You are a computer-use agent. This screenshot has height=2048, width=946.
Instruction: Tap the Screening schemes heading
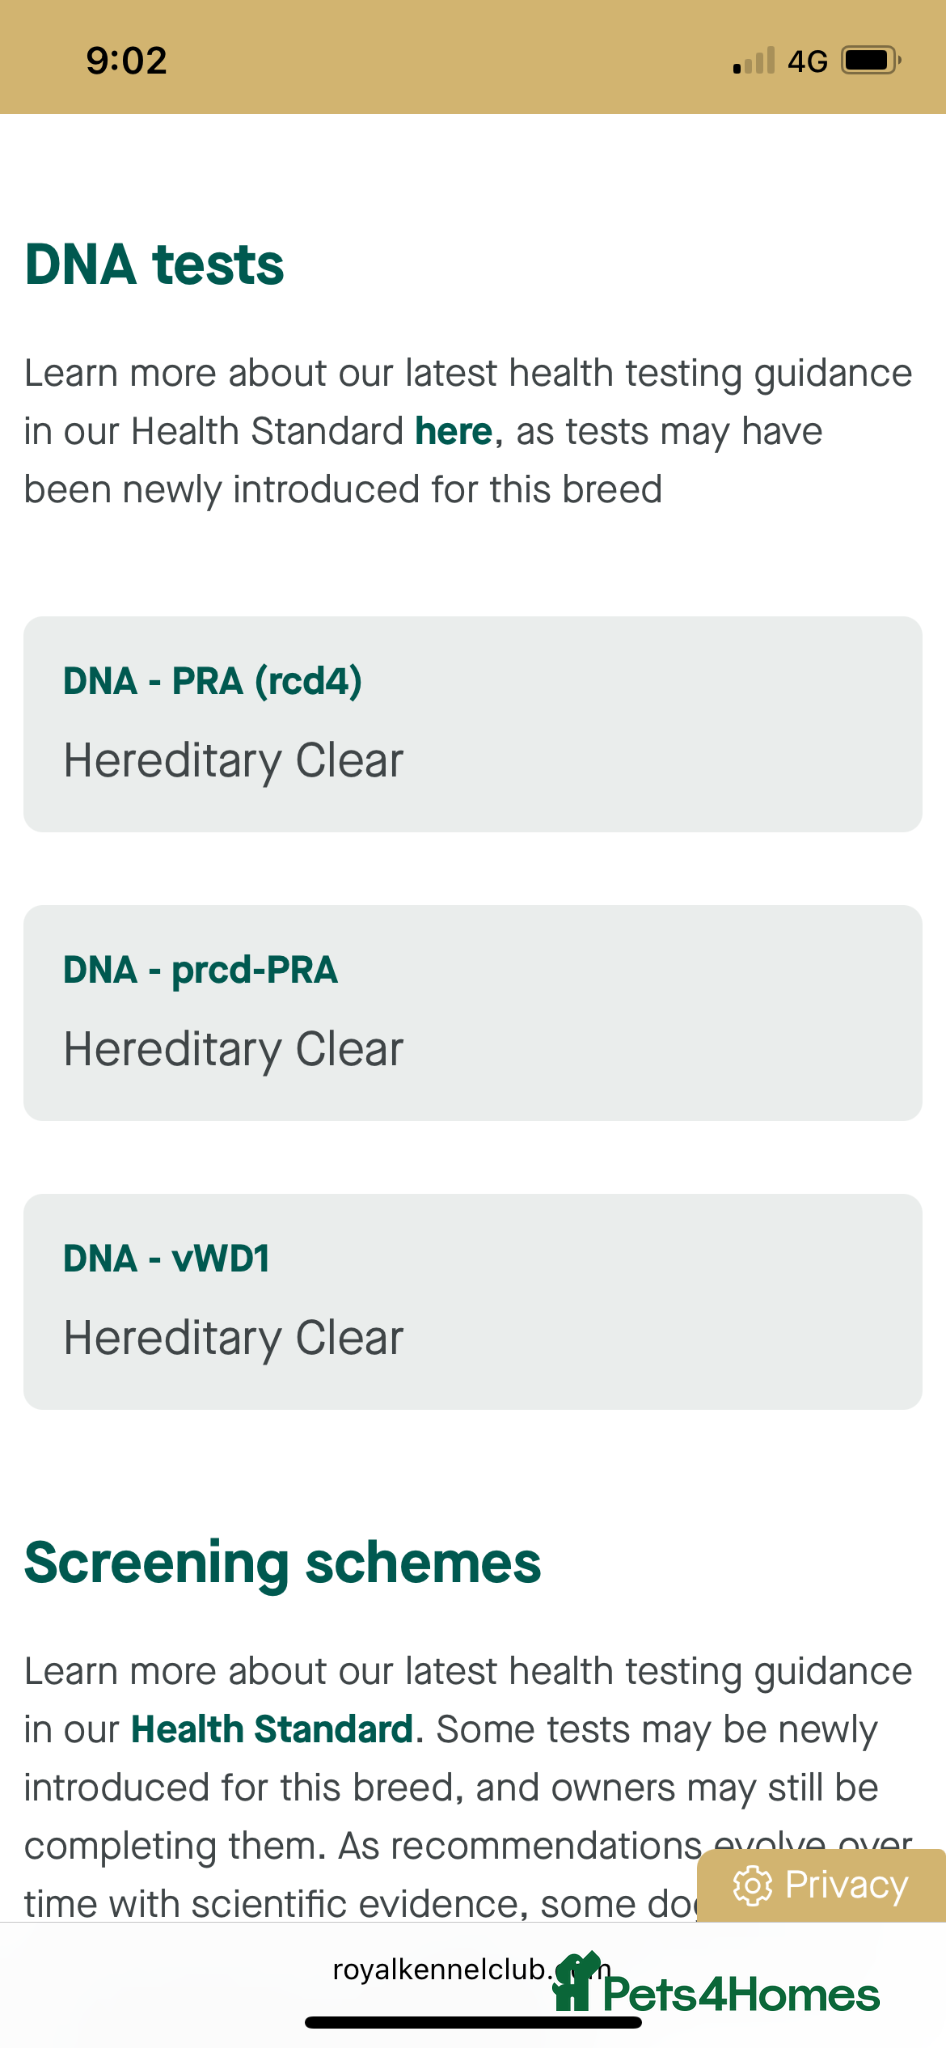pyautogui.click(x=282, y=1563)
